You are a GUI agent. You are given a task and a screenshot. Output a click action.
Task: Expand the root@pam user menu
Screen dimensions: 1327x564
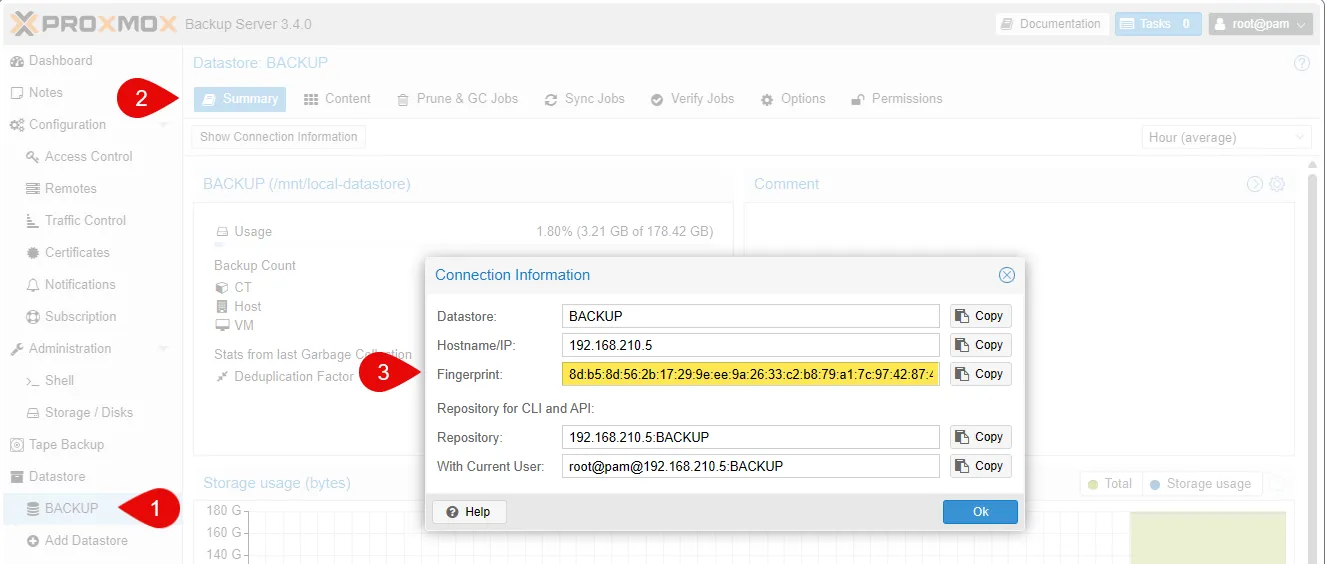click(x=1259, y=24)
